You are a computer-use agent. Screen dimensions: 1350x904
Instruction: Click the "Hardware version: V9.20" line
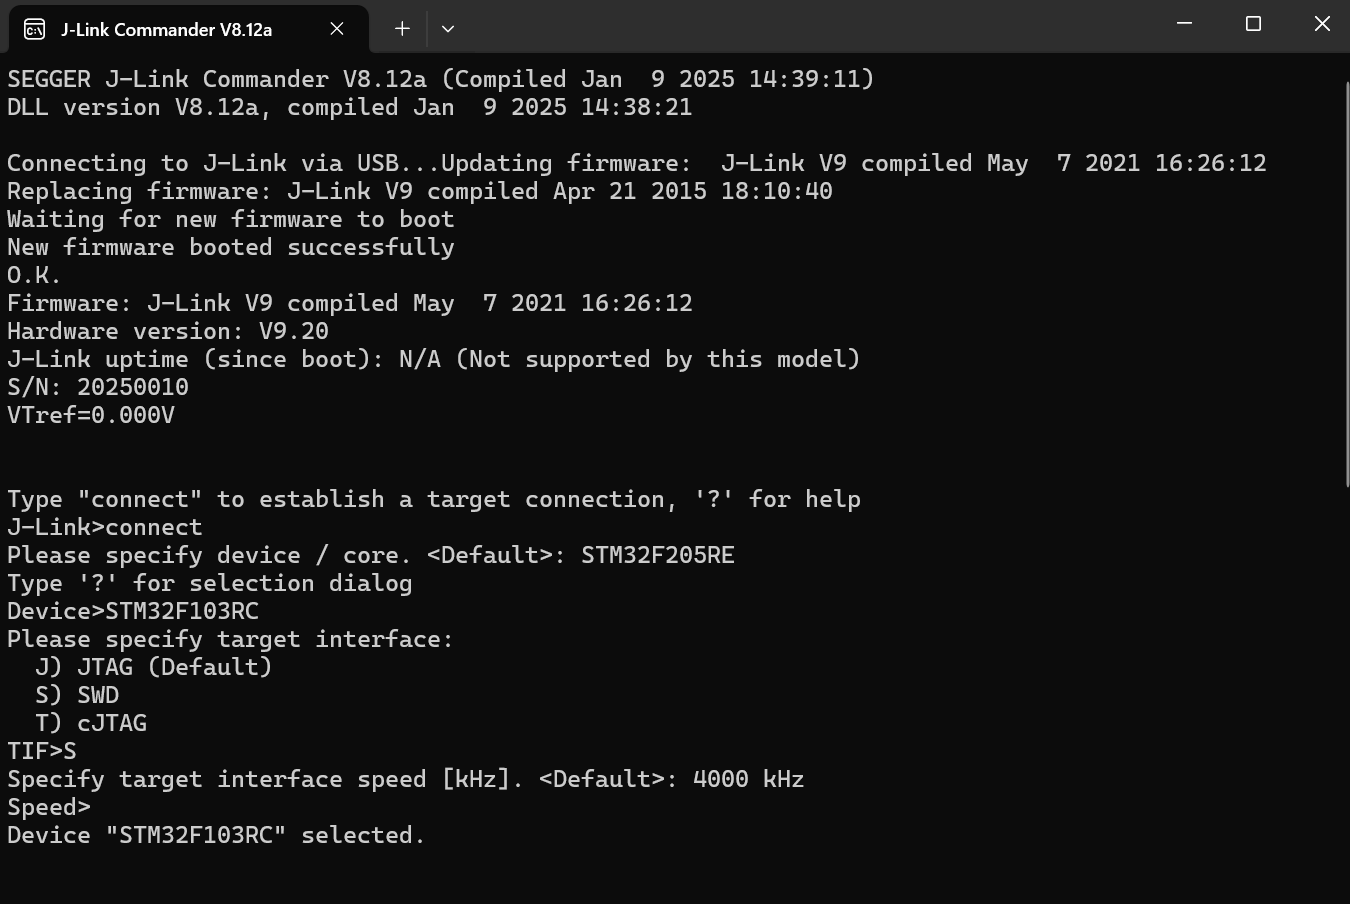167,331
